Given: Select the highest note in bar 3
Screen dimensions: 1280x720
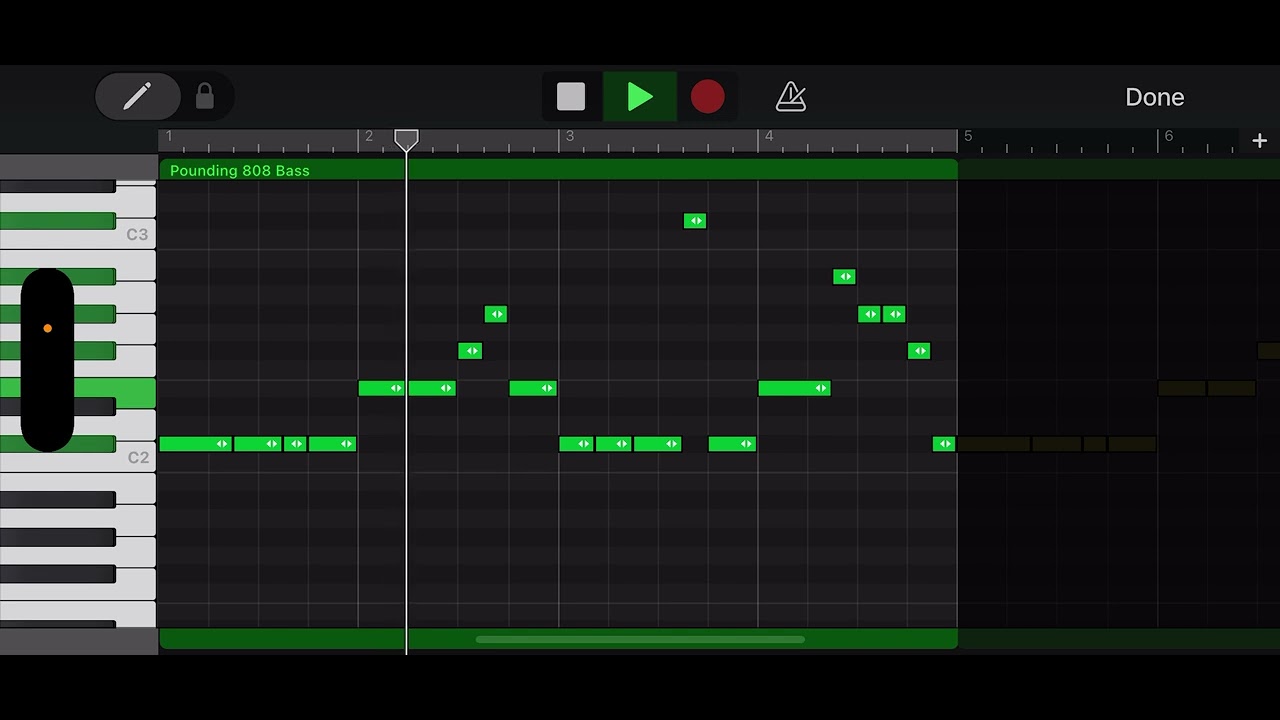Looking at the screenshot, I should [x=695, y=221].
